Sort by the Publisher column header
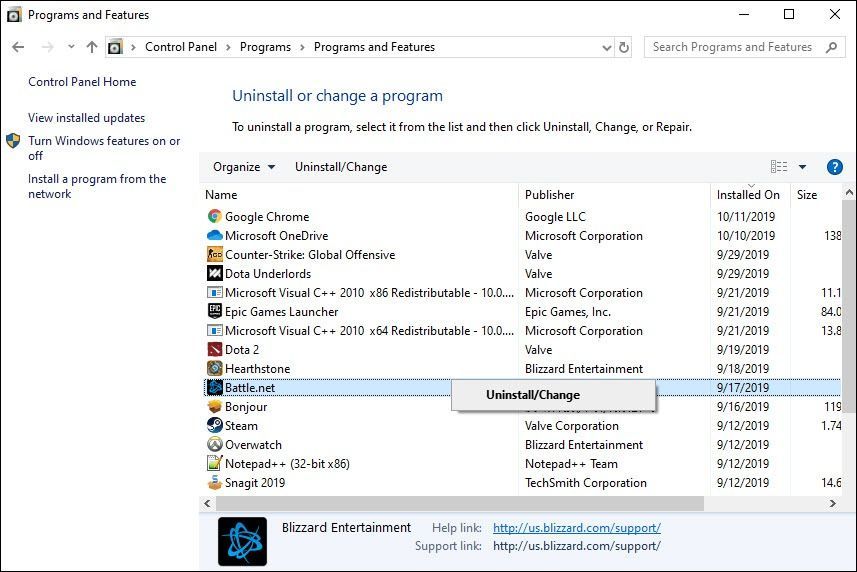857x572 pixels. [549, 194]
